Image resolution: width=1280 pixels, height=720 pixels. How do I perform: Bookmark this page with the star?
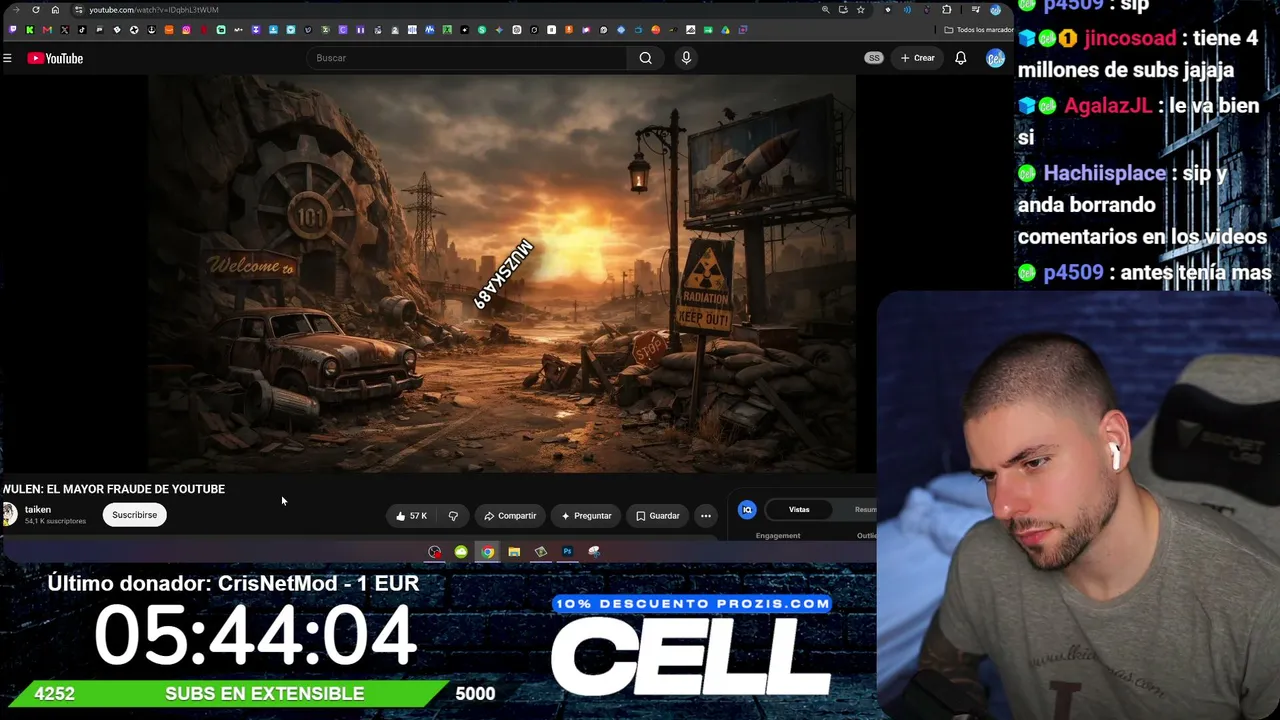point(860,10)
